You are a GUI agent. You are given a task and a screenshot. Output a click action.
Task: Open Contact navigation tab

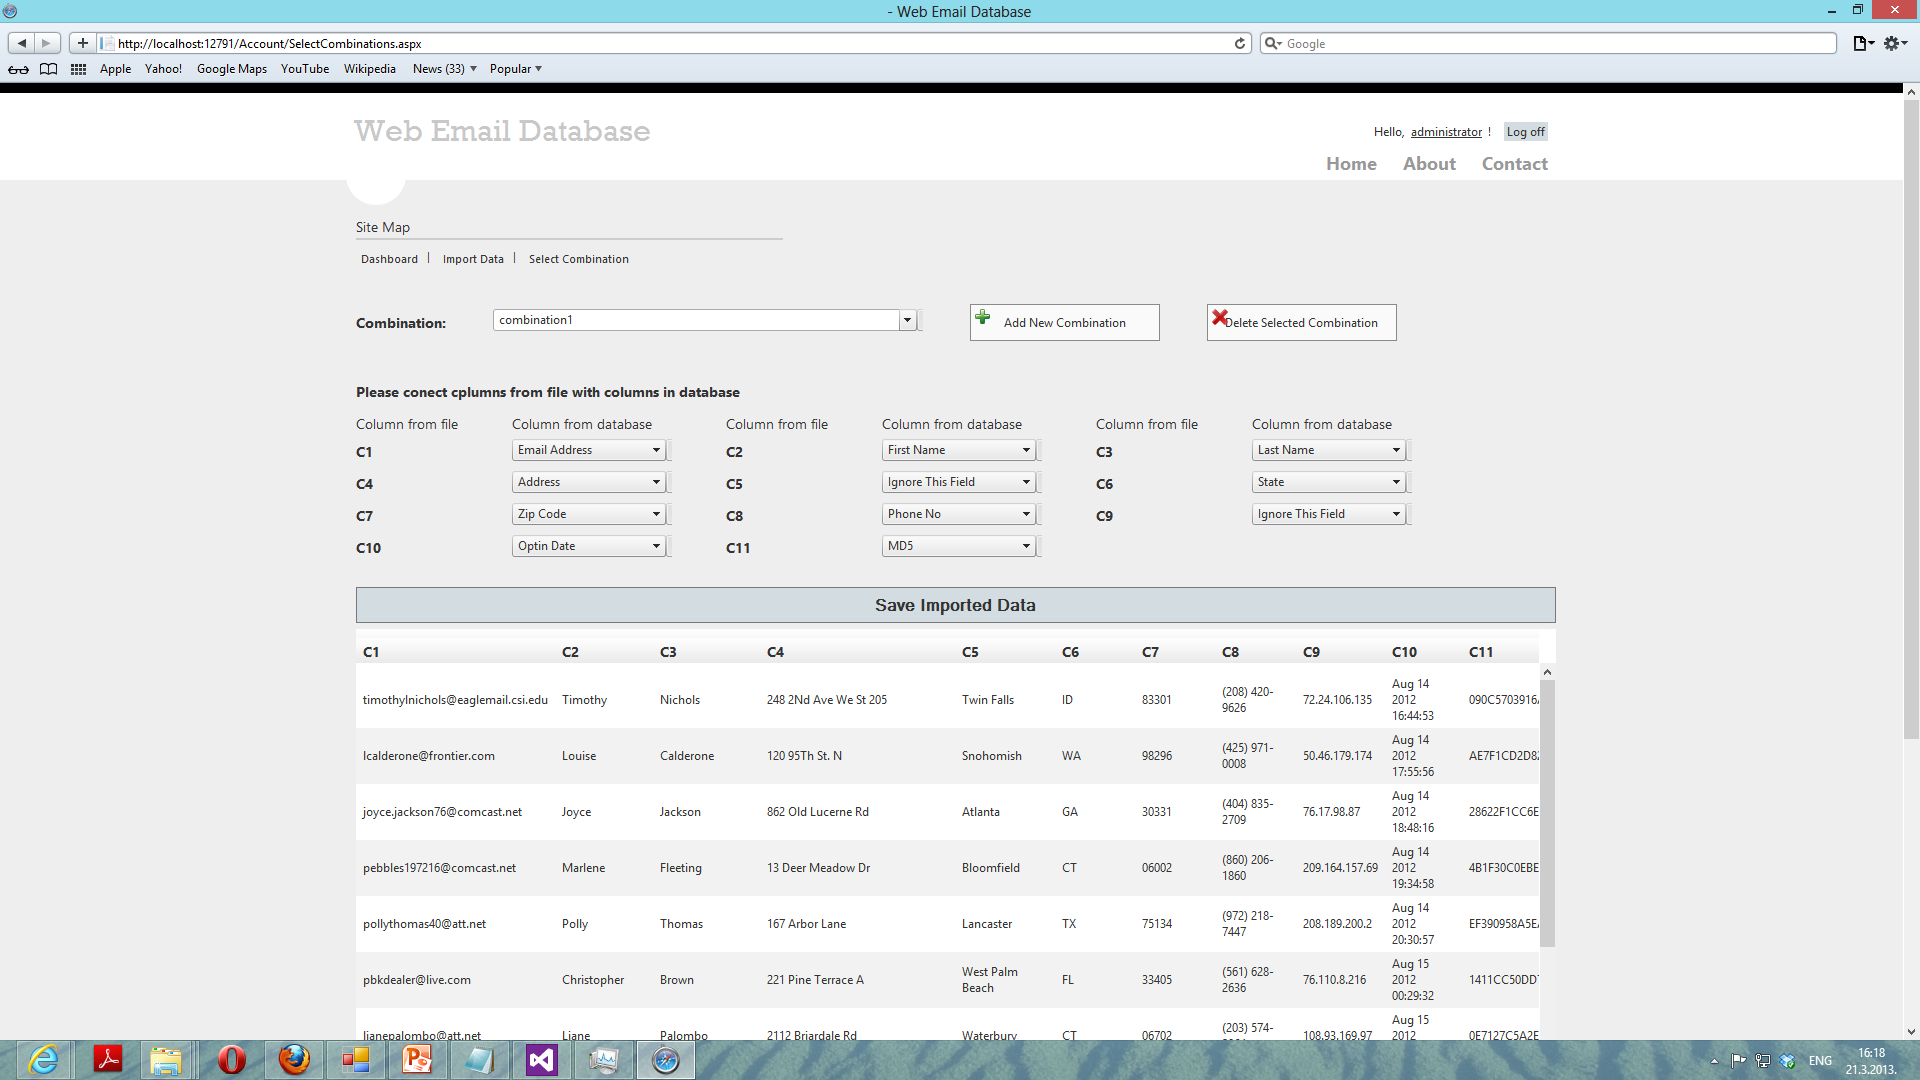tap(1514, 164)
